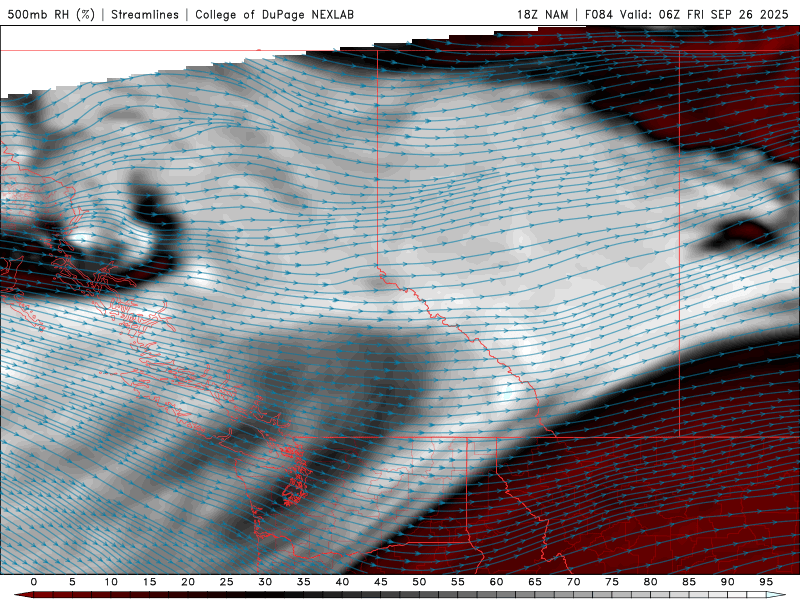Image resolution: width=800 pixels, height=600 pixels.
Task: Click the "60" colorbar label
Action: point(496,582)
